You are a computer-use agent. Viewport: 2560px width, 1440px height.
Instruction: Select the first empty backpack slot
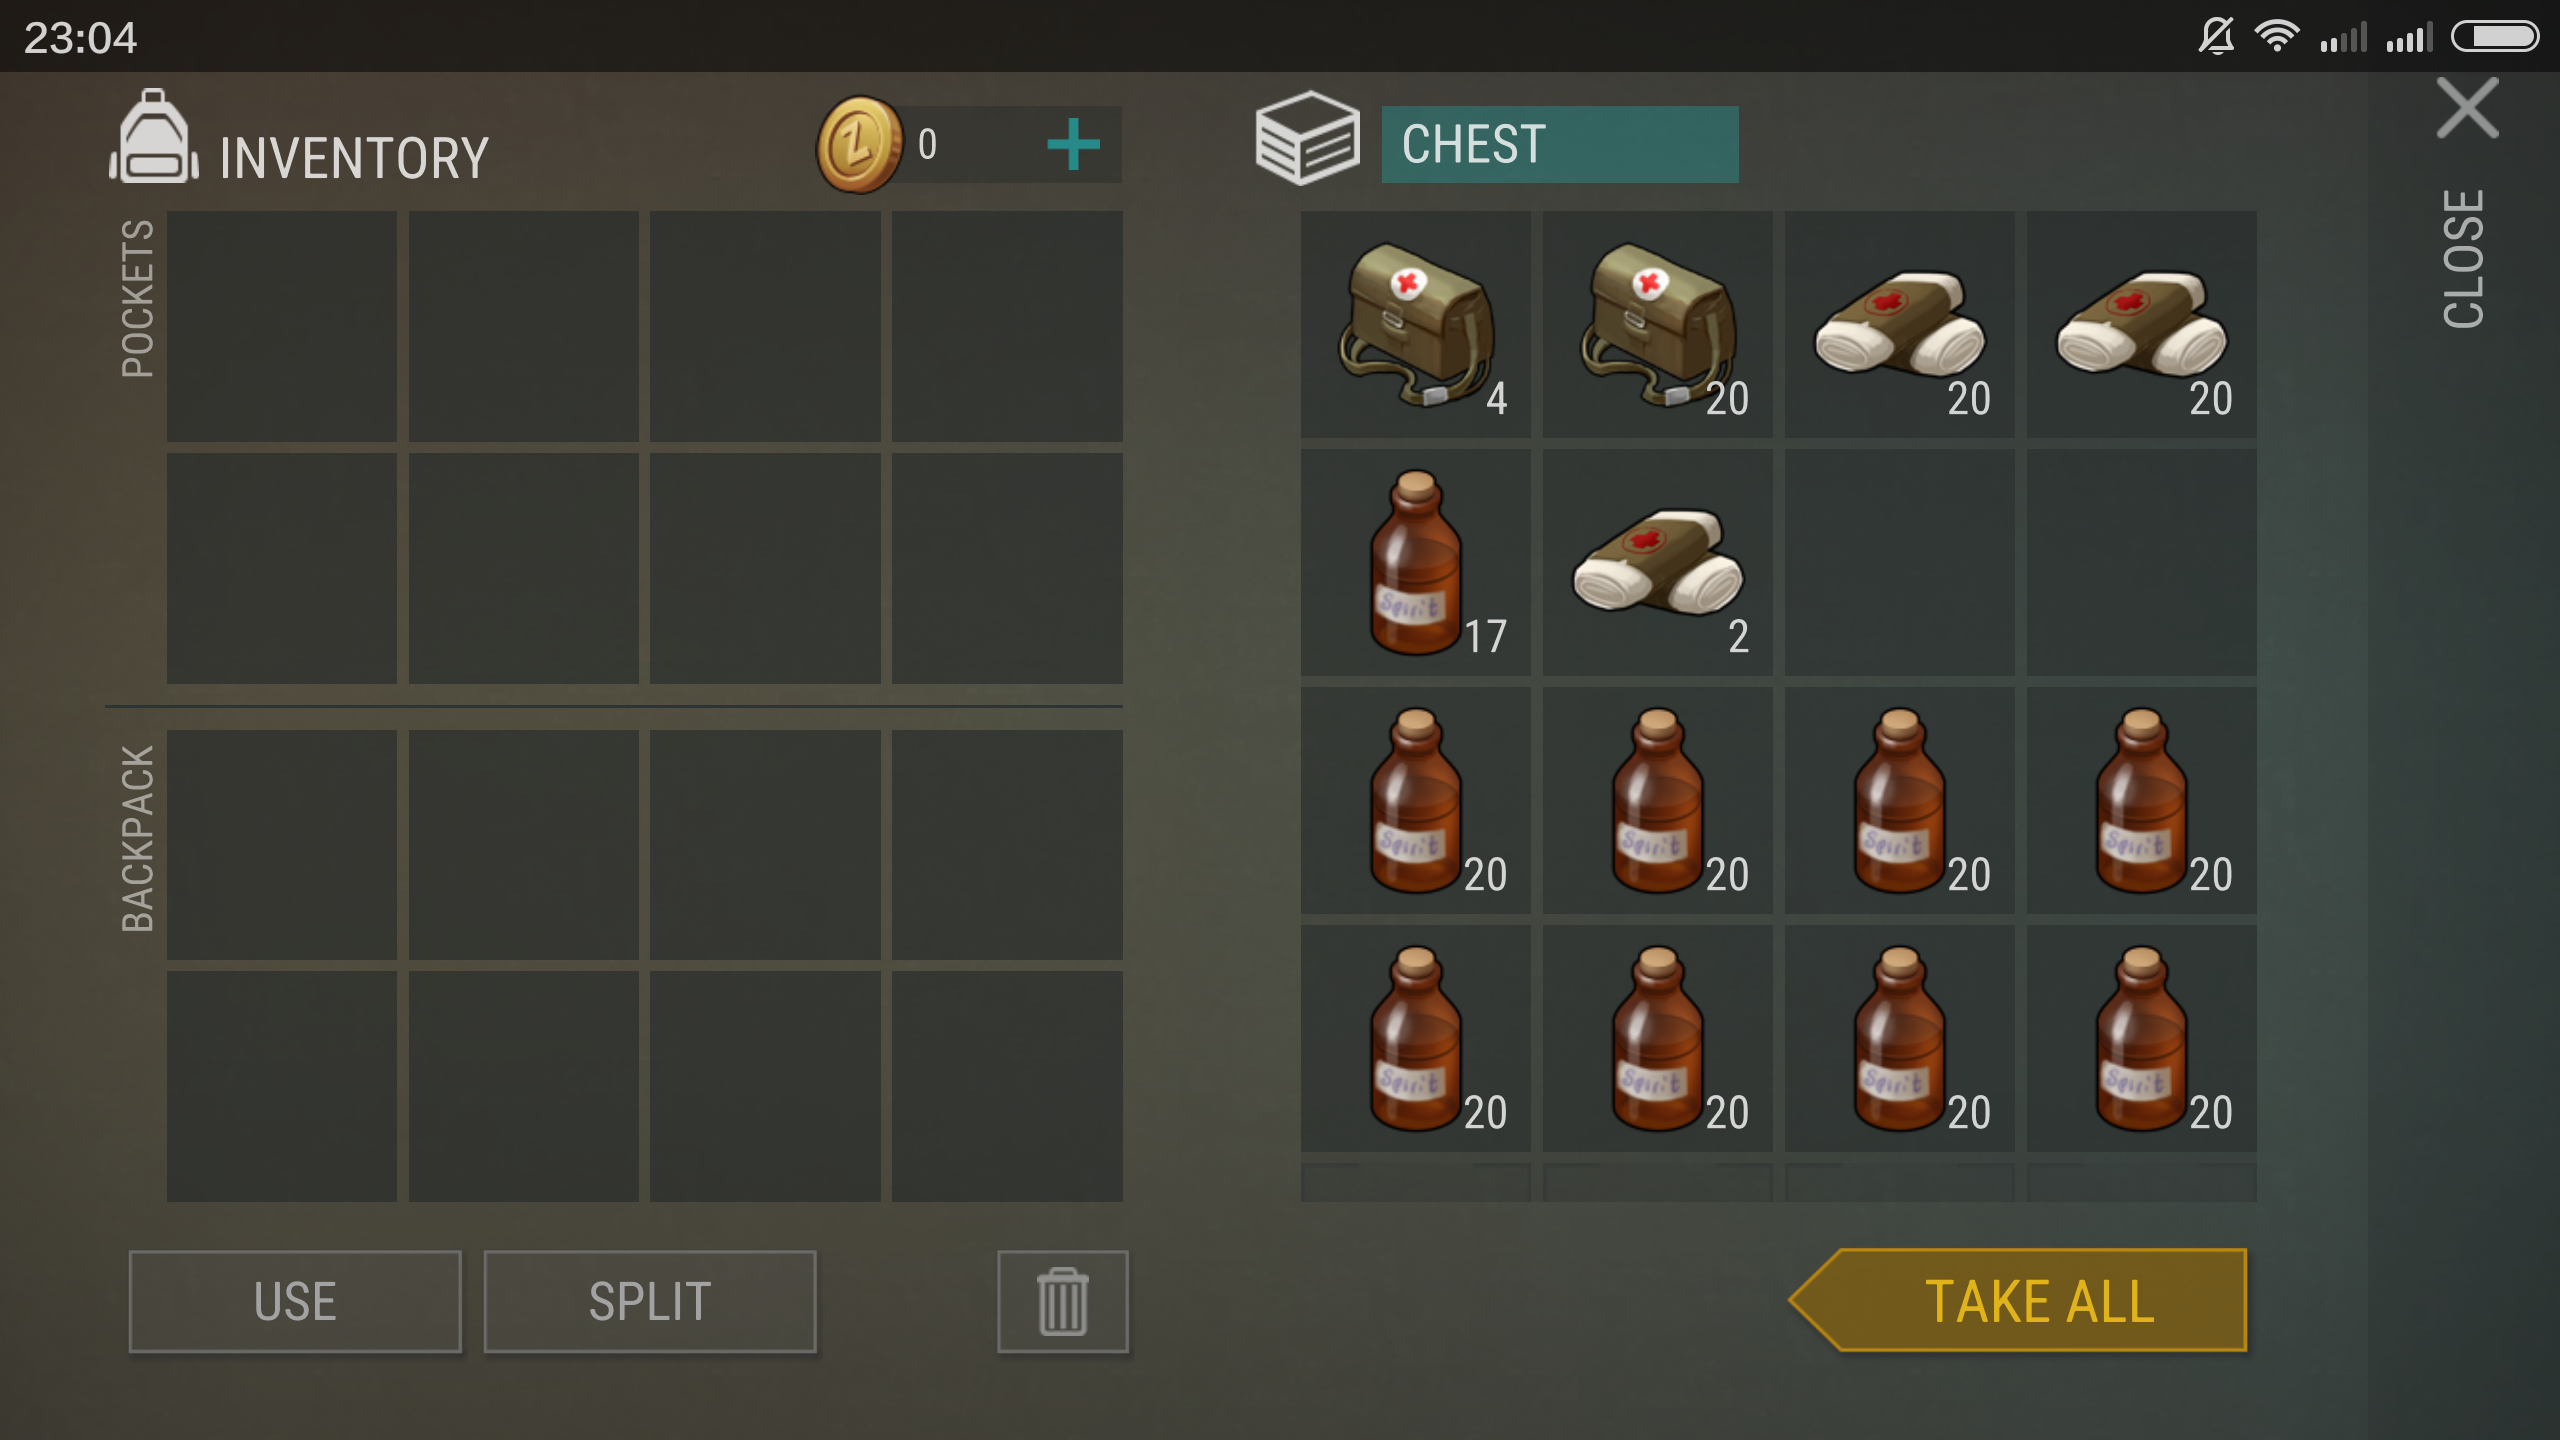[281, 844]
